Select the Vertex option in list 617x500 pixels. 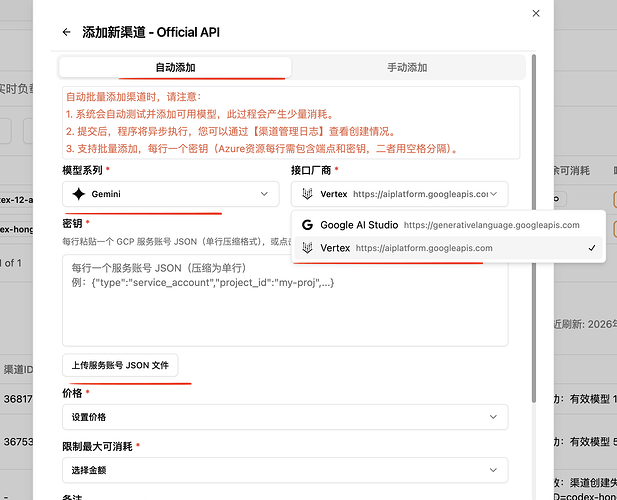click(x=448, y=248)
